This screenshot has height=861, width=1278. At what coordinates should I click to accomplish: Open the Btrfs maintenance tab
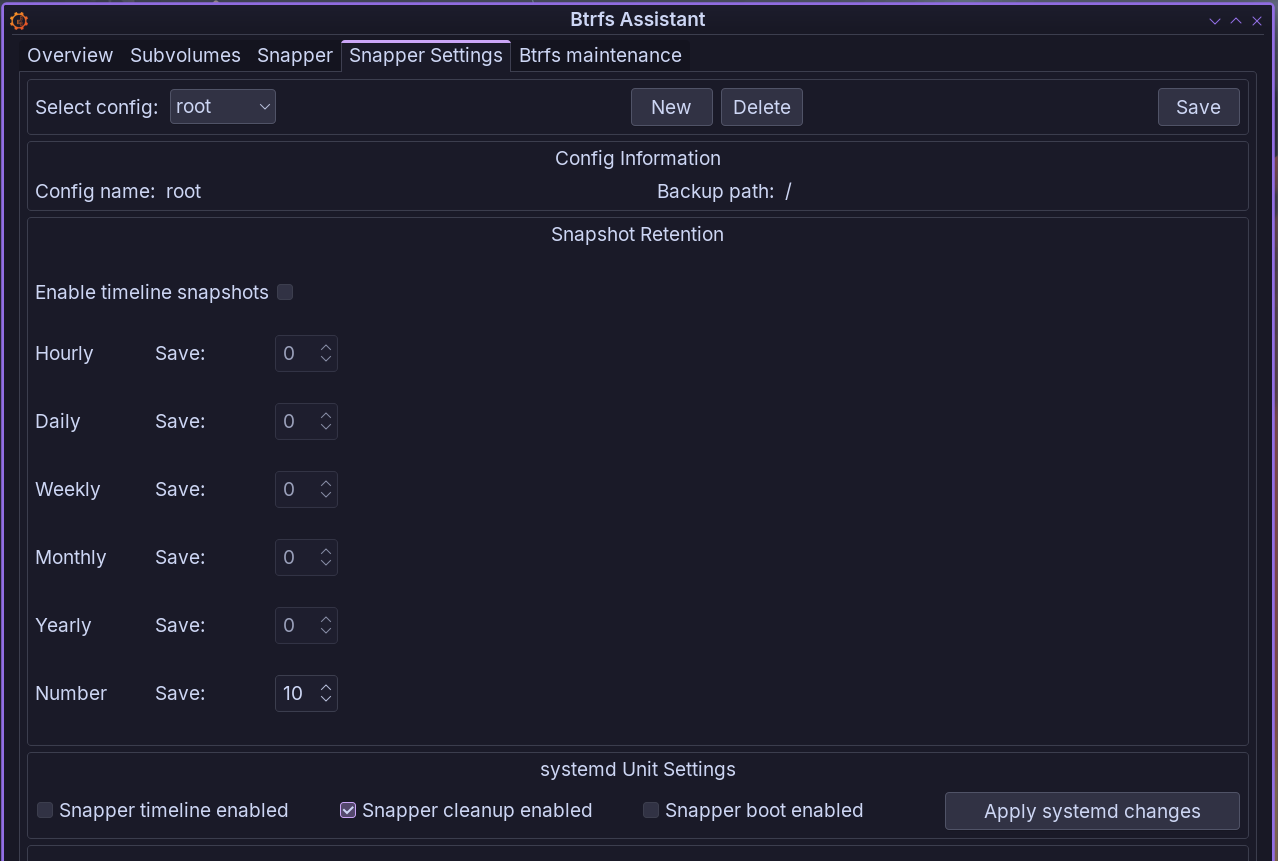[600, 56]
